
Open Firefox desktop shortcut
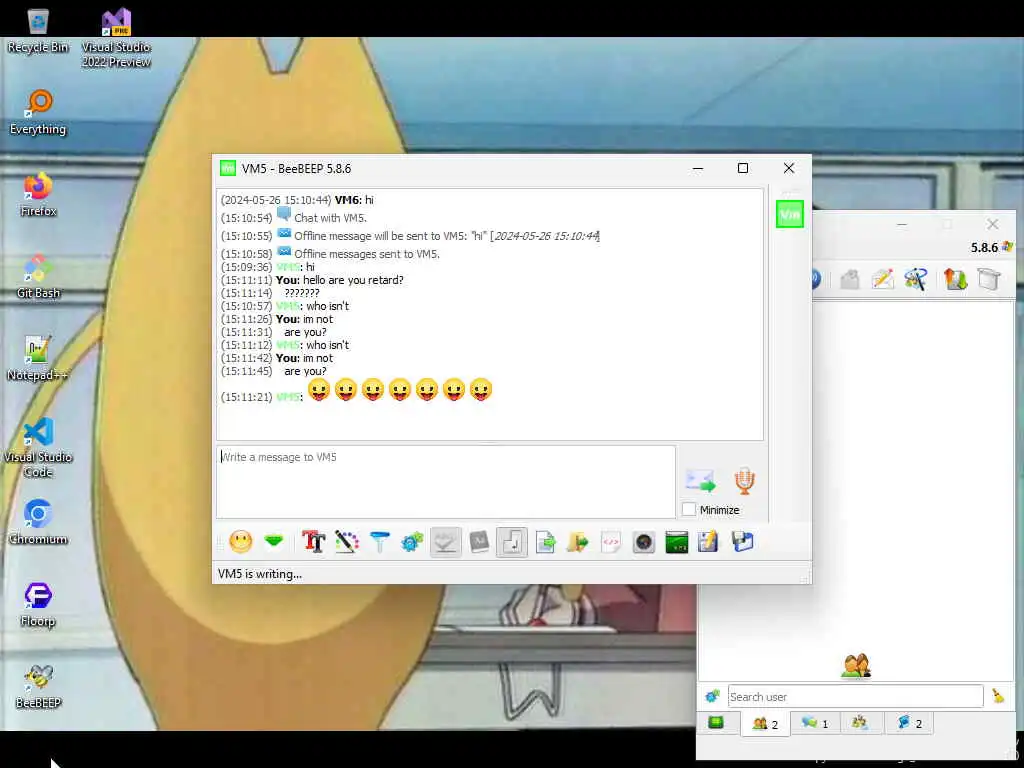38,195
